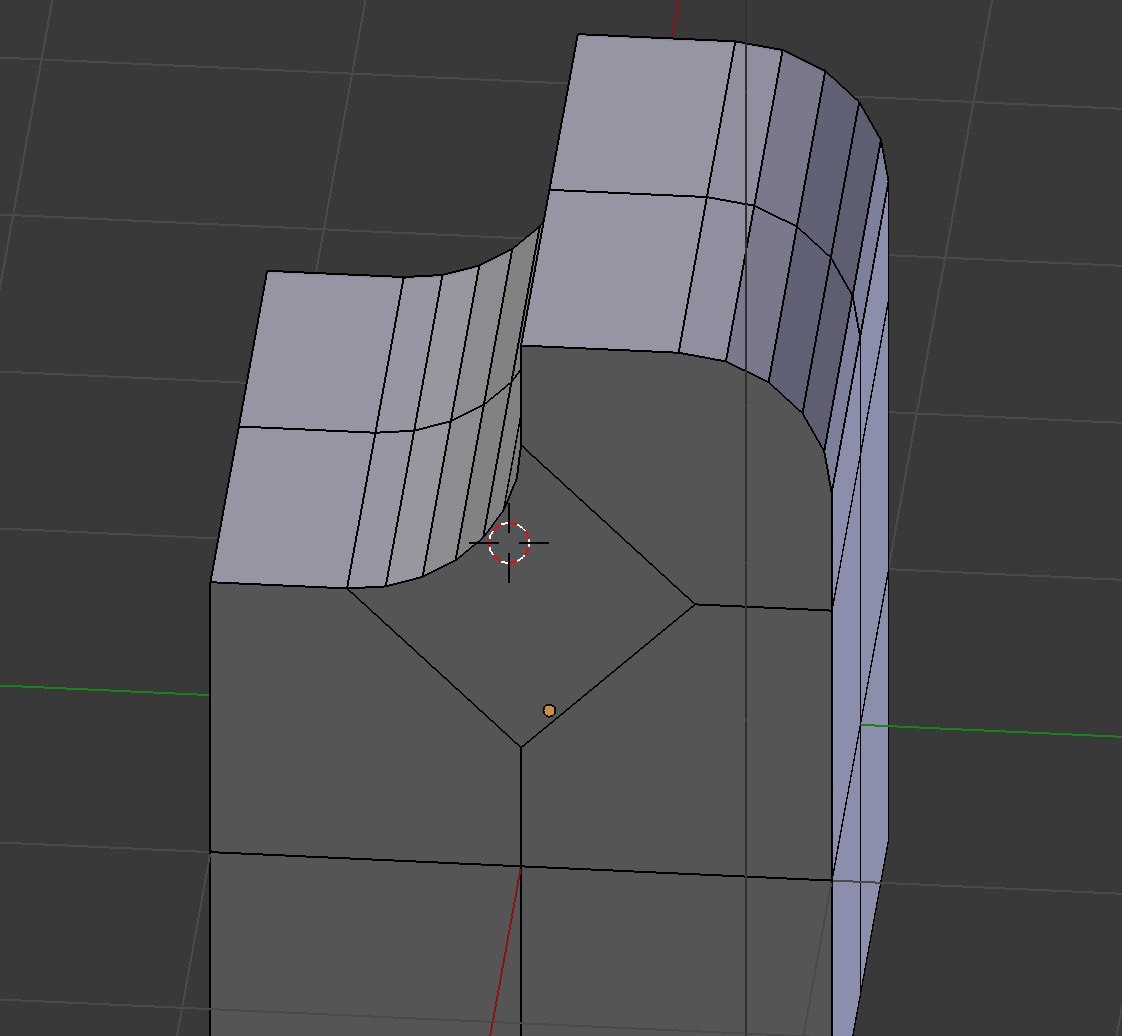The height and width of the screenshot is (1036, 1122).
Task: Select the right corner vertex of the diamond face
Action: pos(696,605)
